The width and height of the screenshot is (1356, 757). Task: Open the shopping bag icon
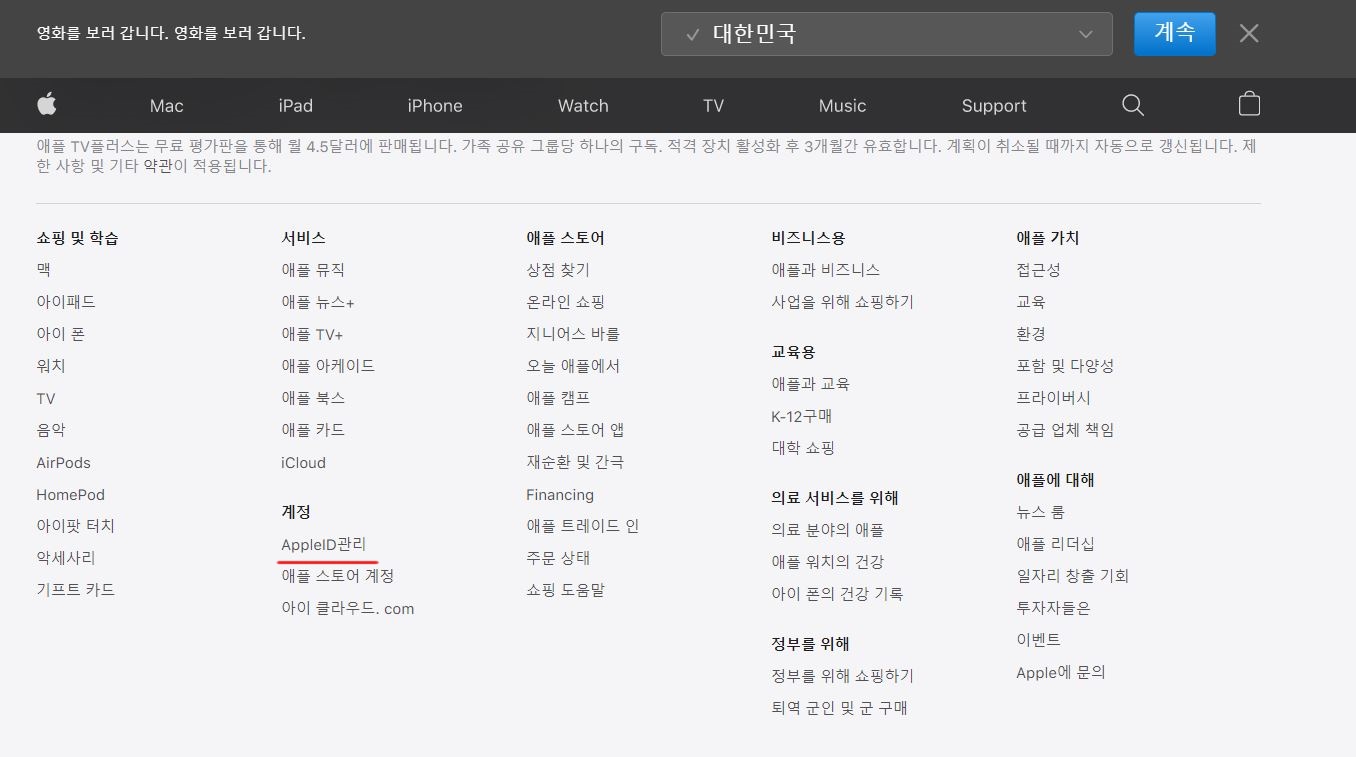(x=1249, y=104)
